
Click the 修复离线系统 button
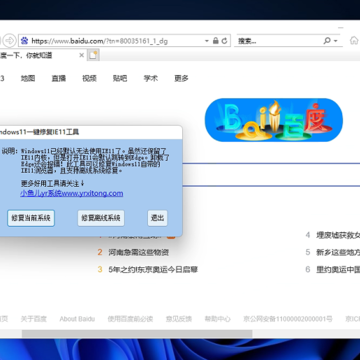pos(101,218)
